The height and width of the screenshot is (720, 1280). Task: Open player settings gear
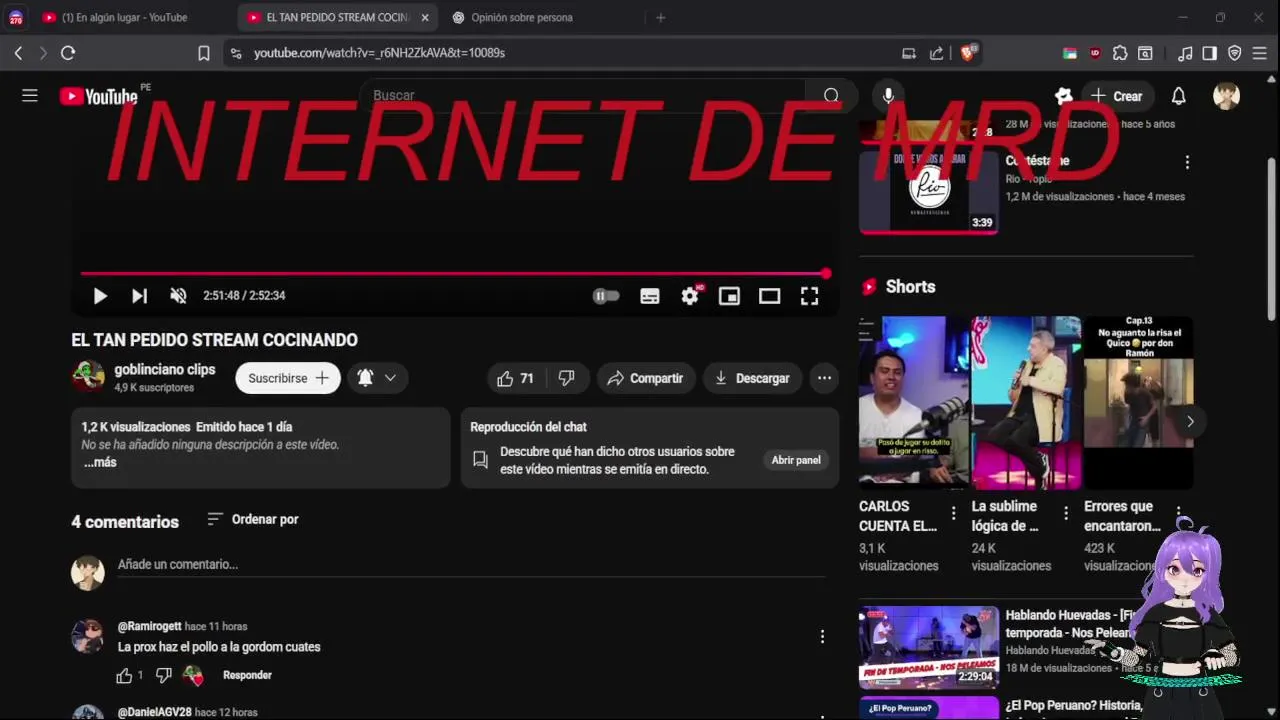tap(690, 296)
